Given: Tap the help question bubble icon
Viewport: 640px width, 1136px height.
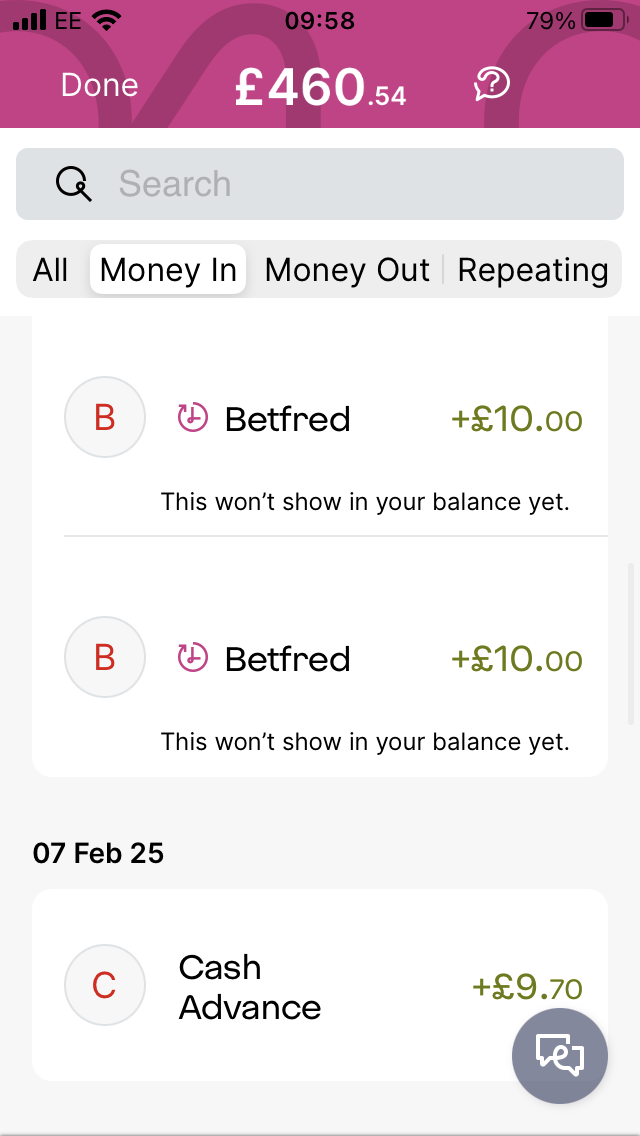Looking at the screenshot, I should pyautogui.click(x=492, y=85).
